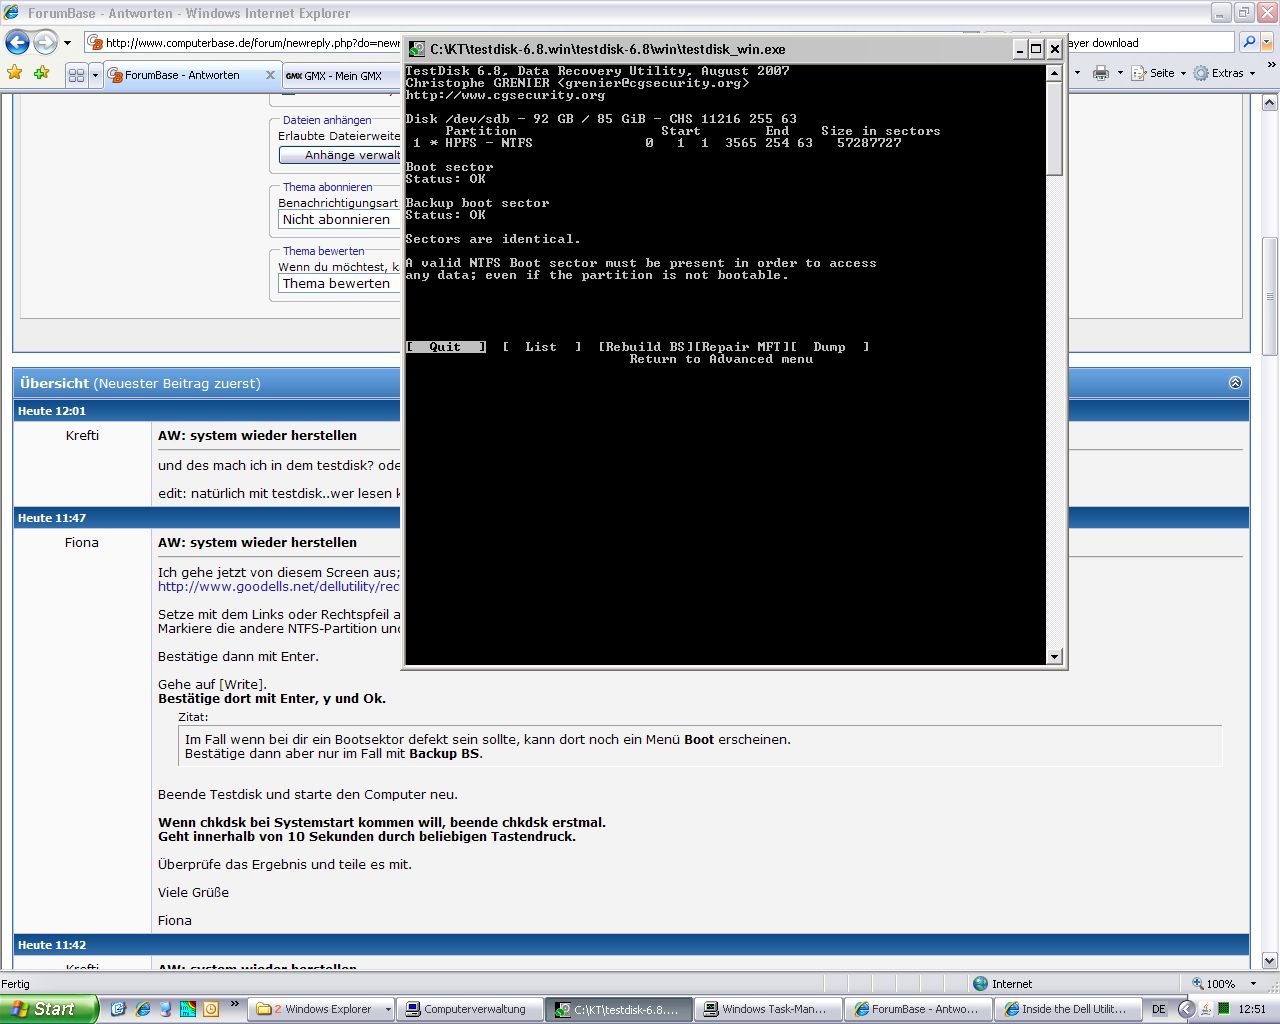Click the taskbar clock showing 12:51

1252,1009
